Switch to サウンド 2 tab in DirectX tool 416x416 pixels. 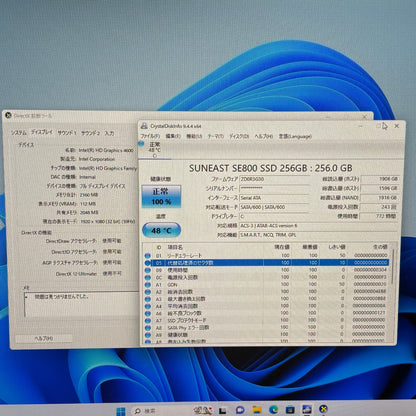pos(90,133)
